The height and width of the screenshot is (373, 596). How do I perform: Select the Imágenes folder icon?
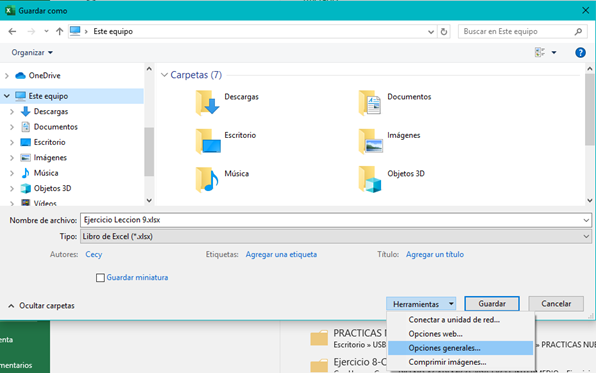tap(370, 141)
